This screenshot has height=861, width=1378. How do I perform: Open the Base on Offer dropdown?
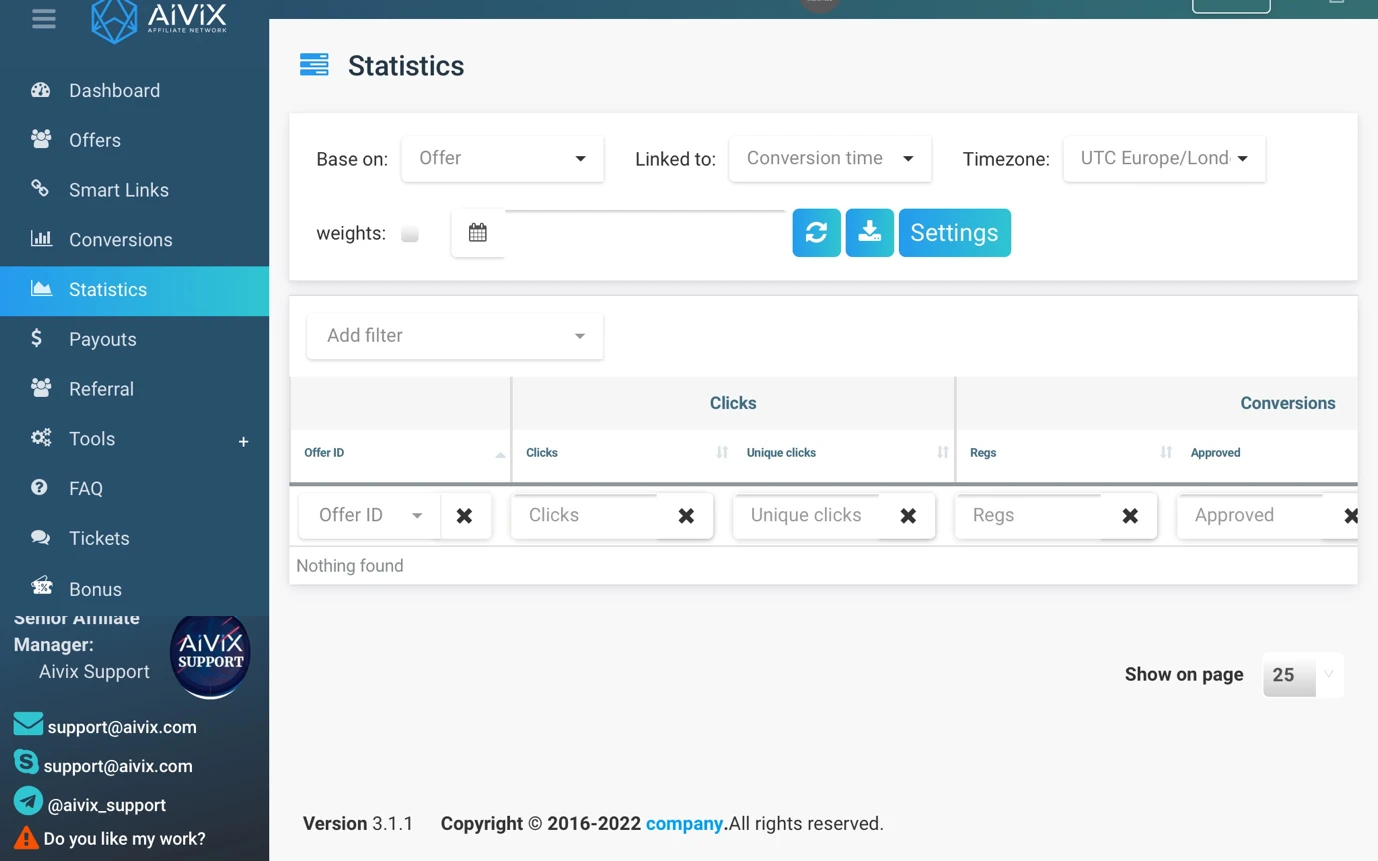502,158
